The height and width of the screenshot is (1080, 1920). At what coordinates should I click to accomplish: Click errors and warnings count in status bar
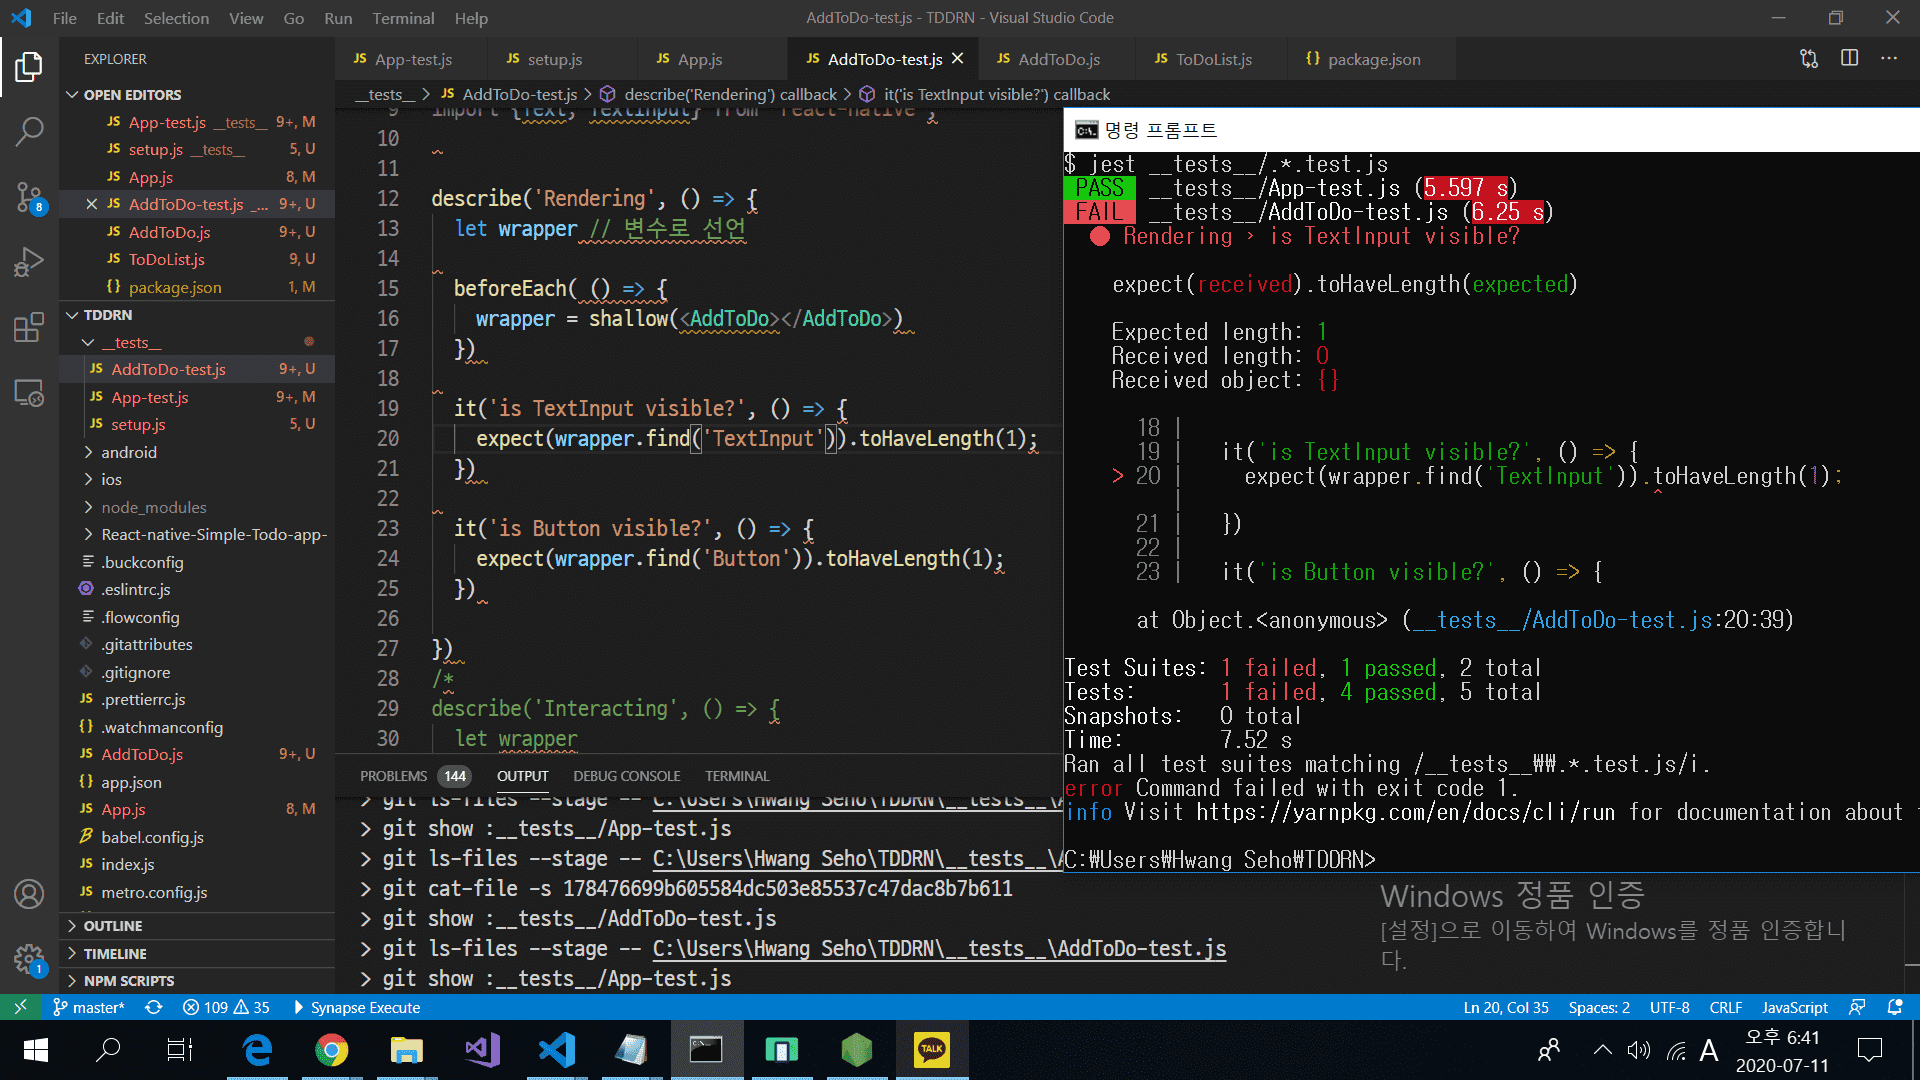pos(226,1008)
